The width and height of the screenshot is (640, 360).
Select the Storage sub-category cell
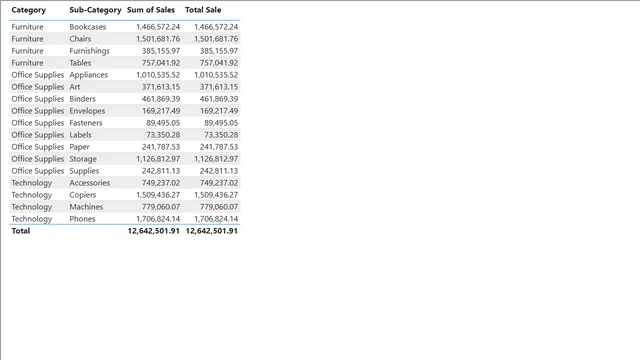tap(83, 159)
